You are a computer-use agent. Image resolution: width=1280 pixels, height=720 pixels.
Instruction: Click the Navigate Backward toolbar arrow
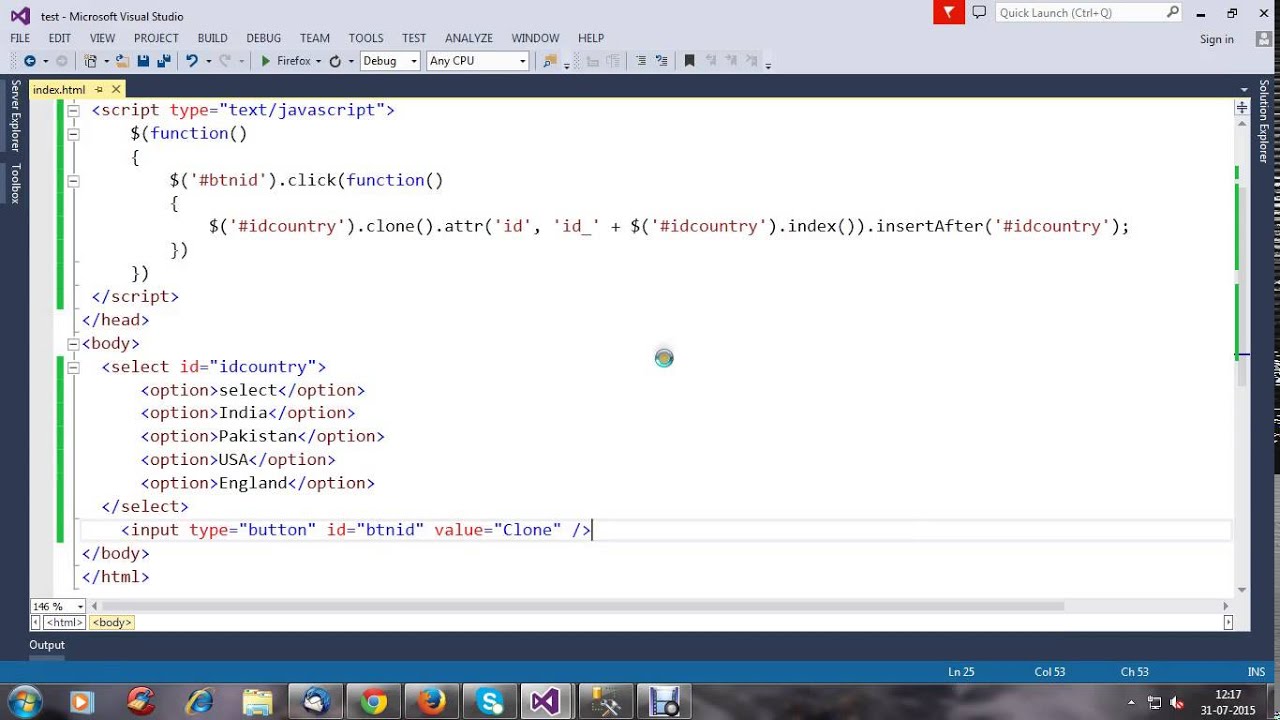pyautogui.click(x=29, y=61)
